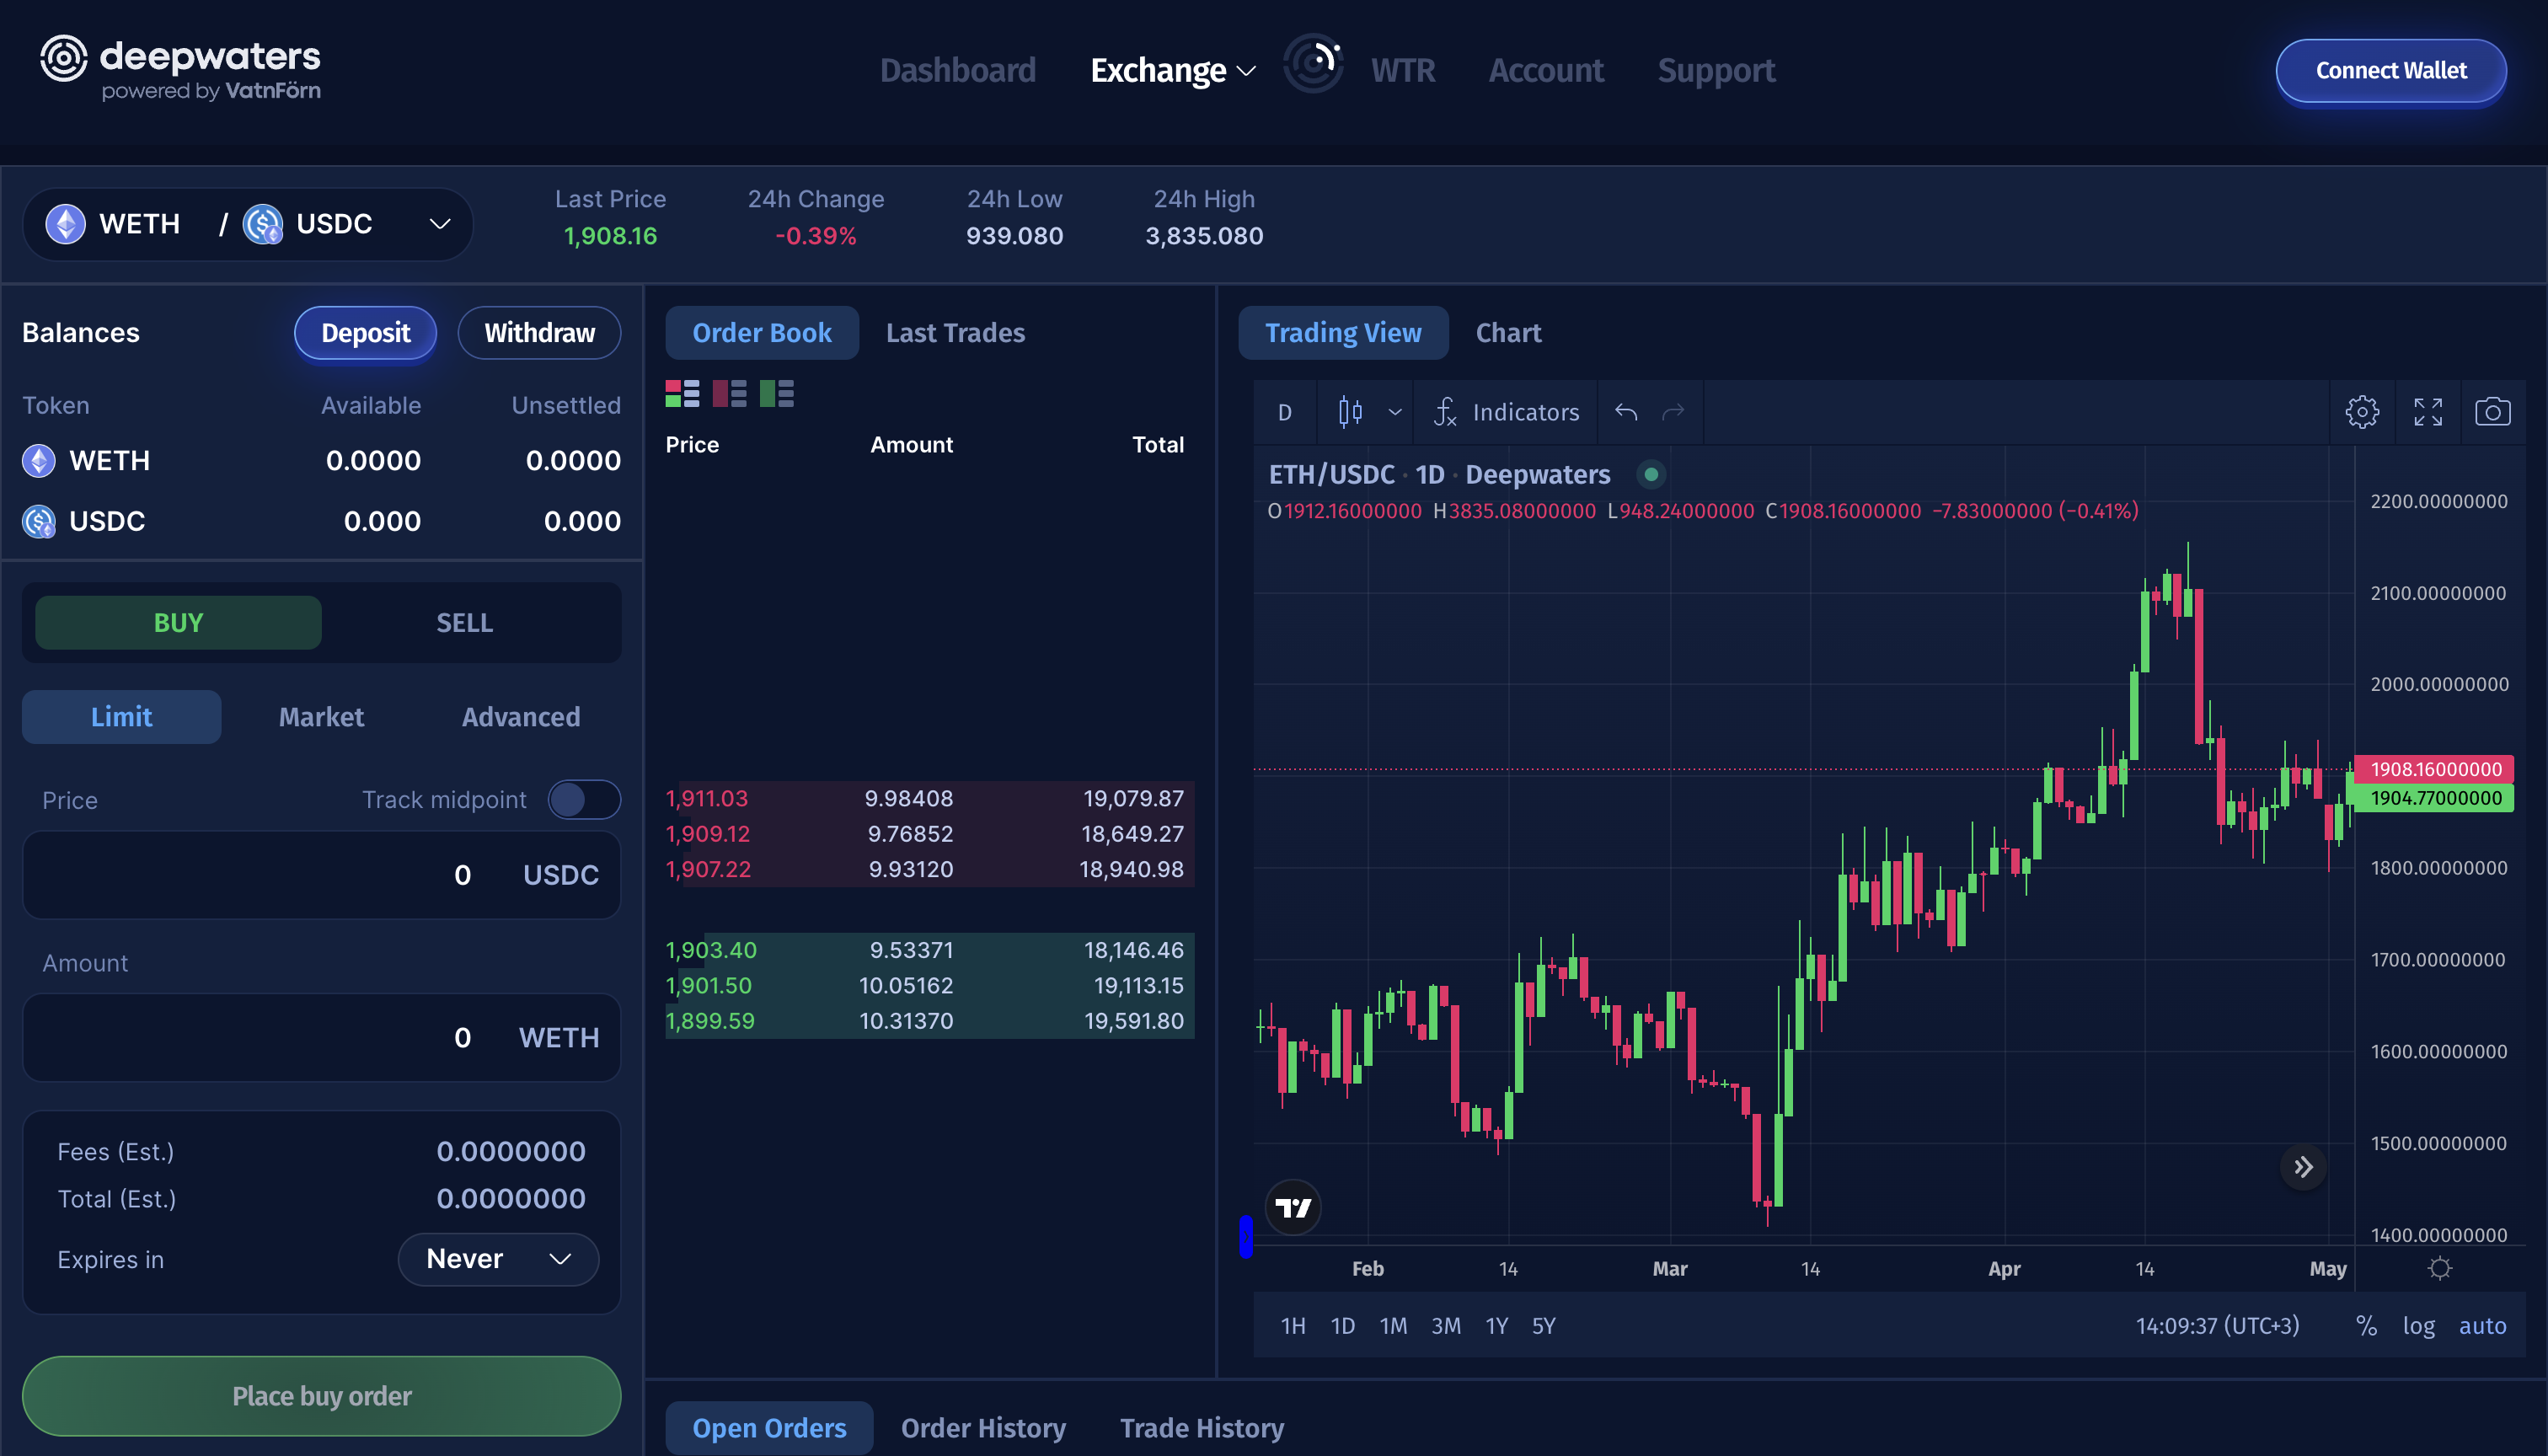This screenshot has height=1456, width=2548.
Task: Click the Connect Wallet button
Action: coord(2391,70)
